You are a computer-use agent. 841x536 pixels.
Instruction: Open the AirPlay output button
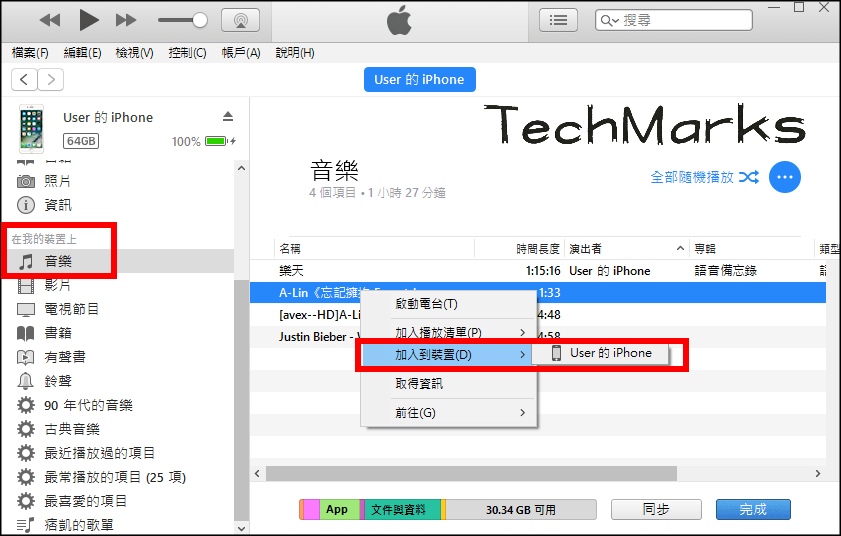tap(240, 20)
